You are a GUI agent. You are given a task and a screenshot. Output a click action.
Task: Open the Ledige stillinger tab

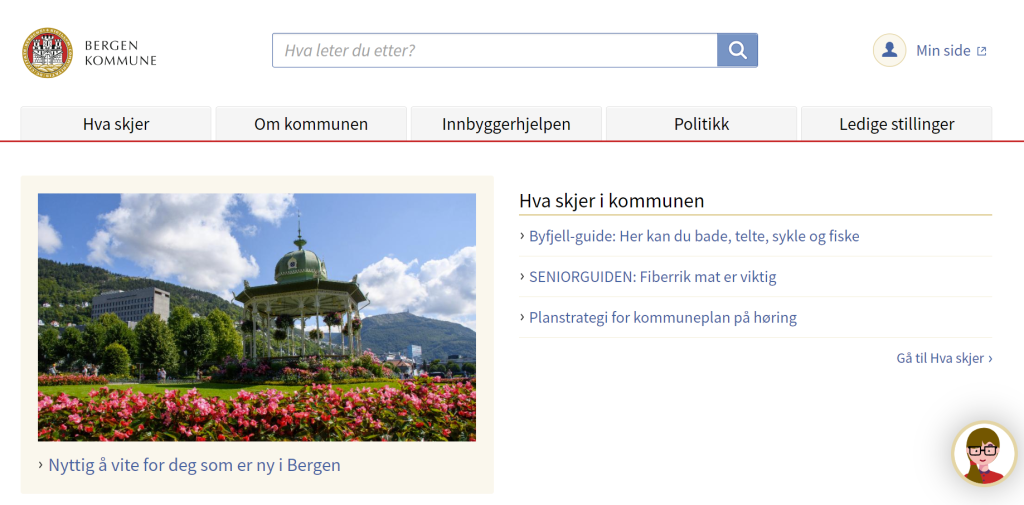896,124
